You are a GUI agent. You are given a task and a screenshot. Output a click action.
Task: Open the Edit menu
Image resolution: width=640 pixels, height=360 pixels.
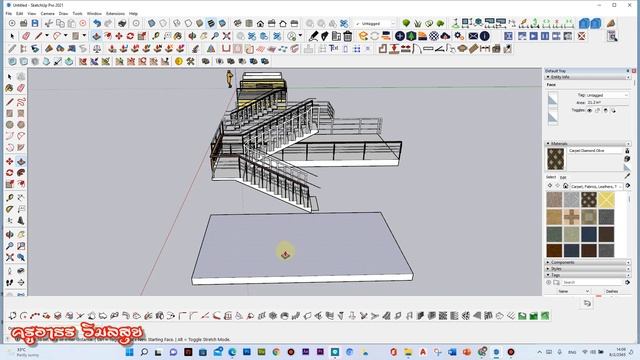(19, 13)
